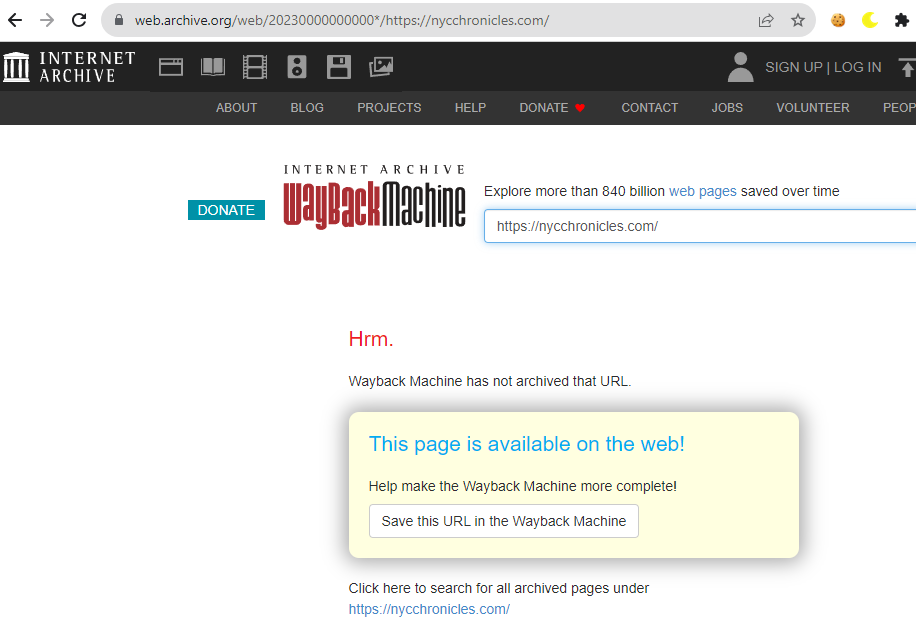Screen dimensions: 916x641
Task: Click 'Wayback Machine has not archived that URL.' text
Action: 490,382
